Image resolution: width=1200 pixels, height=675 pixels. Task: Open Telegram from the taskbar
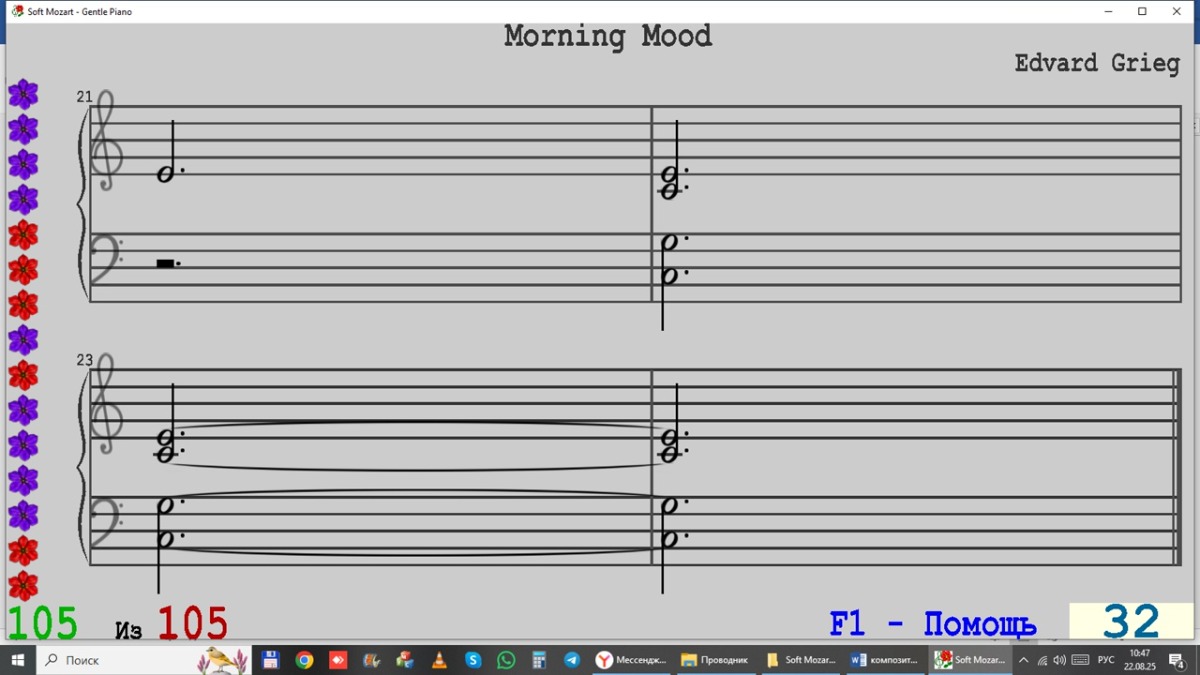[572, 660]
